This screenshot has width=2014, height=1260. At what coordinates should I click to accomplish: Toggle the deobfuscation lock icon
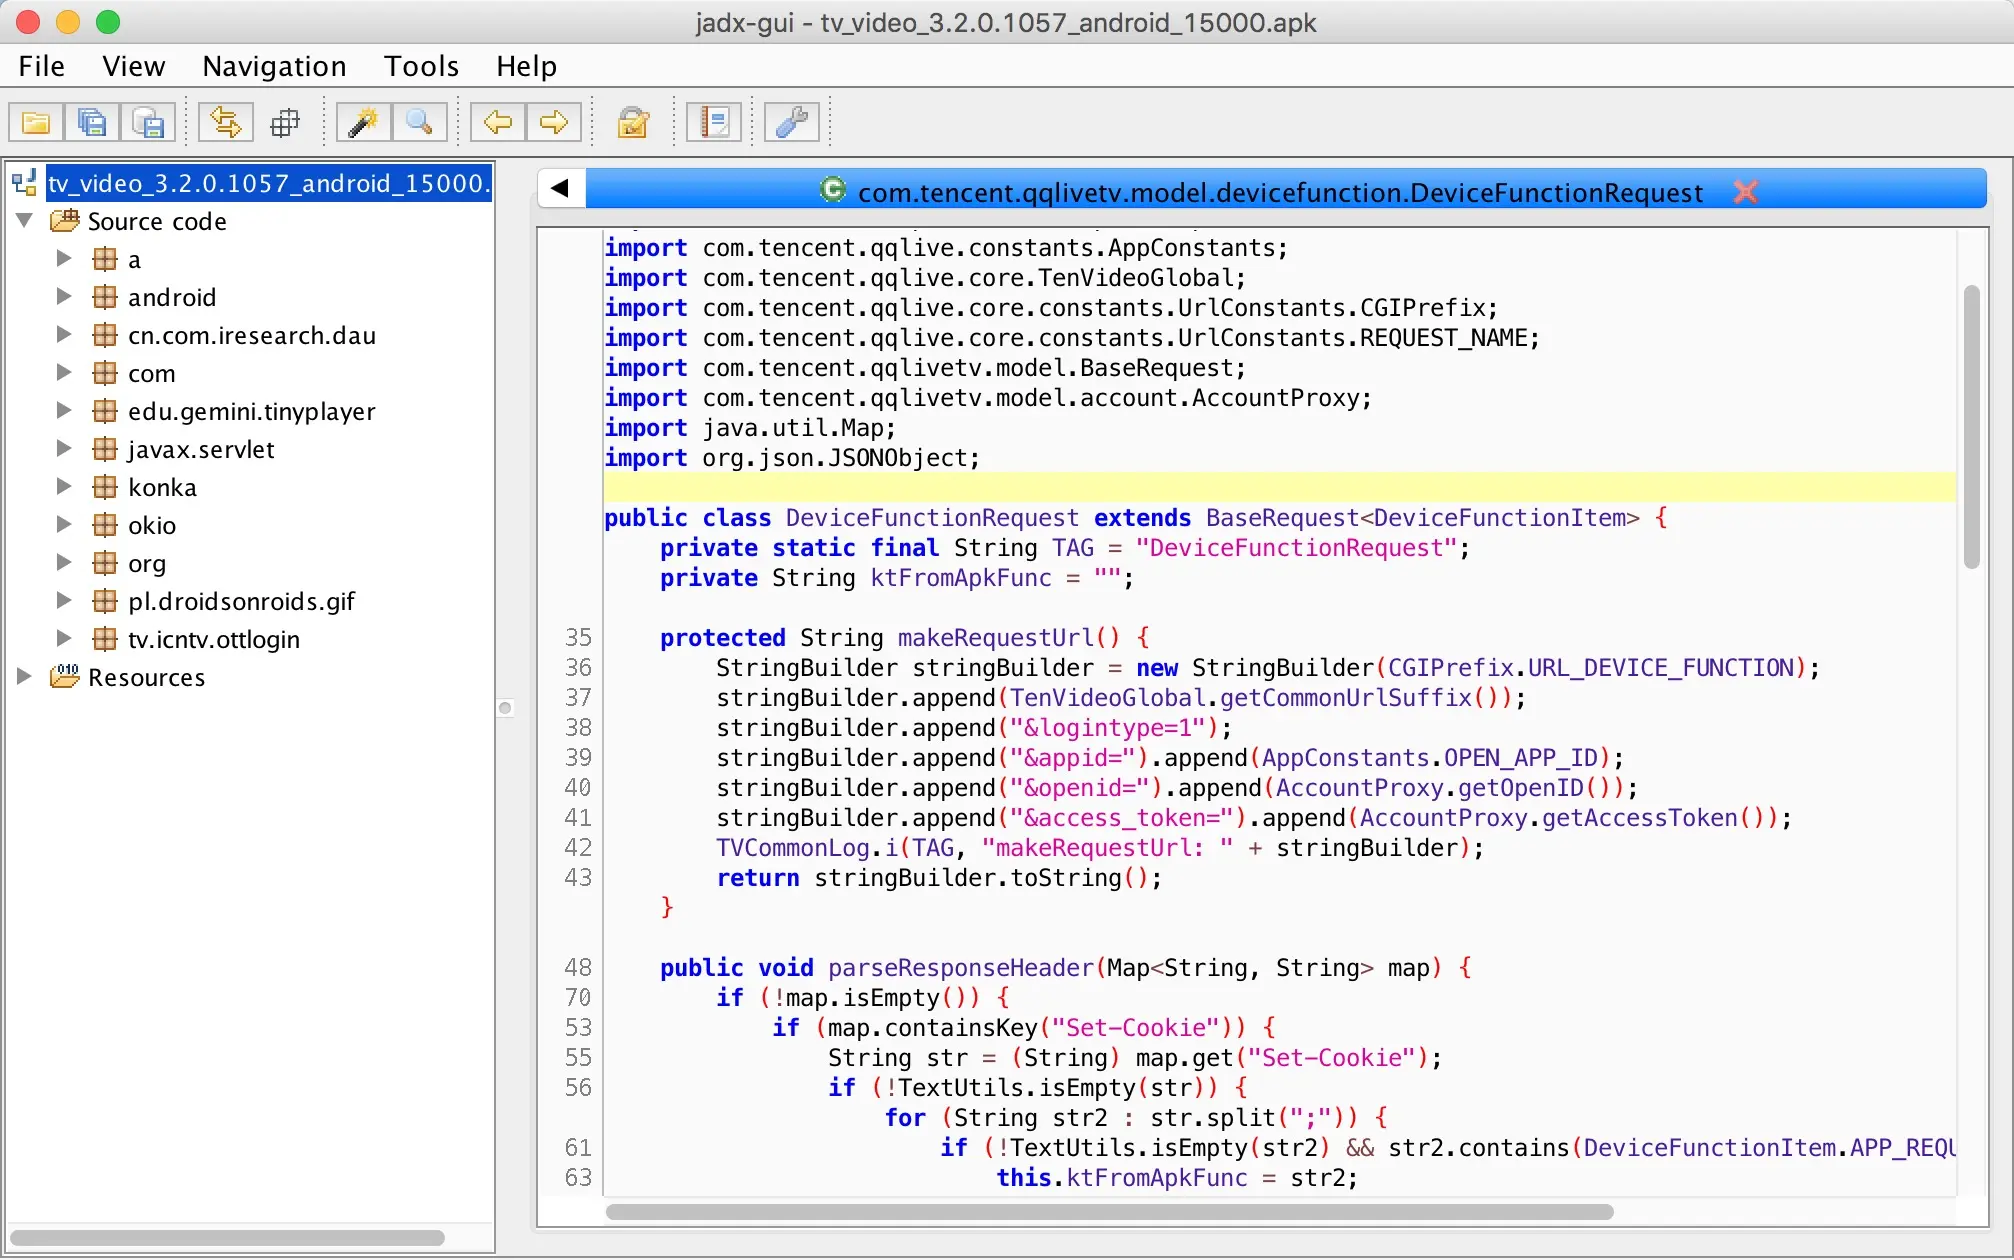tap(633, 123)
